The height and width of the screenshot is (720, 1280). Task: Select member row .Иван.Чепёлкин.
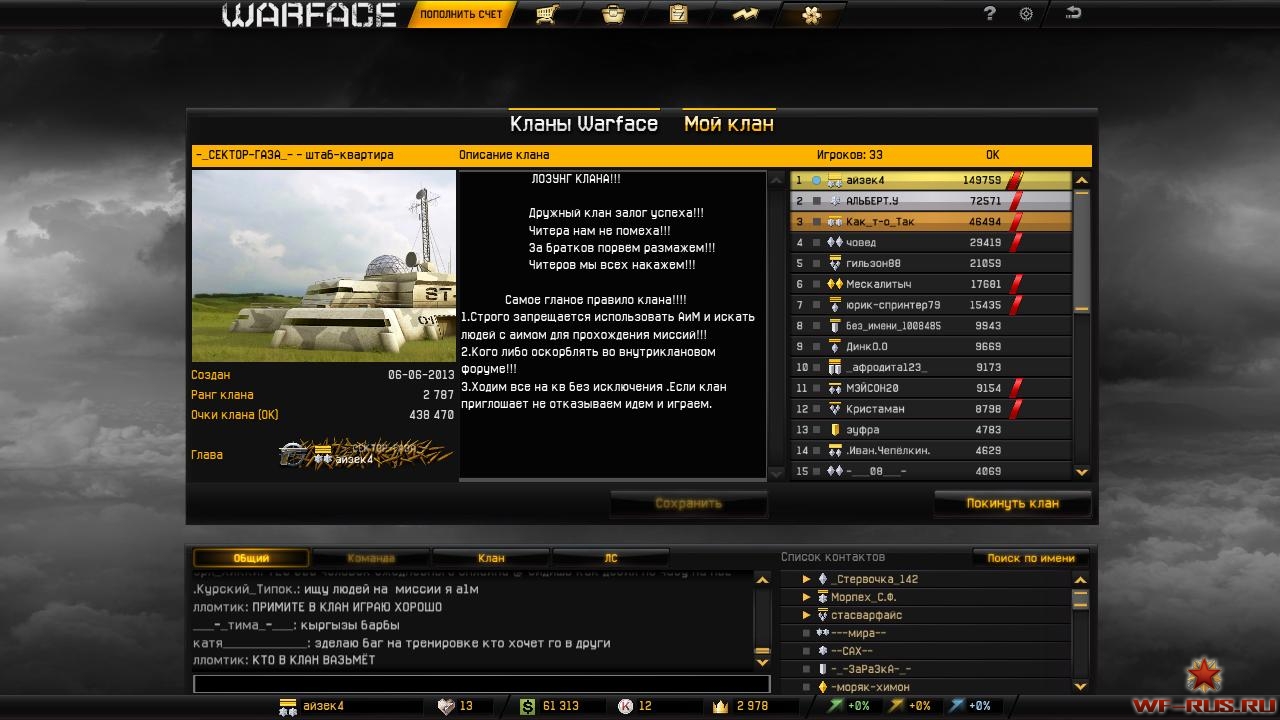931,451
